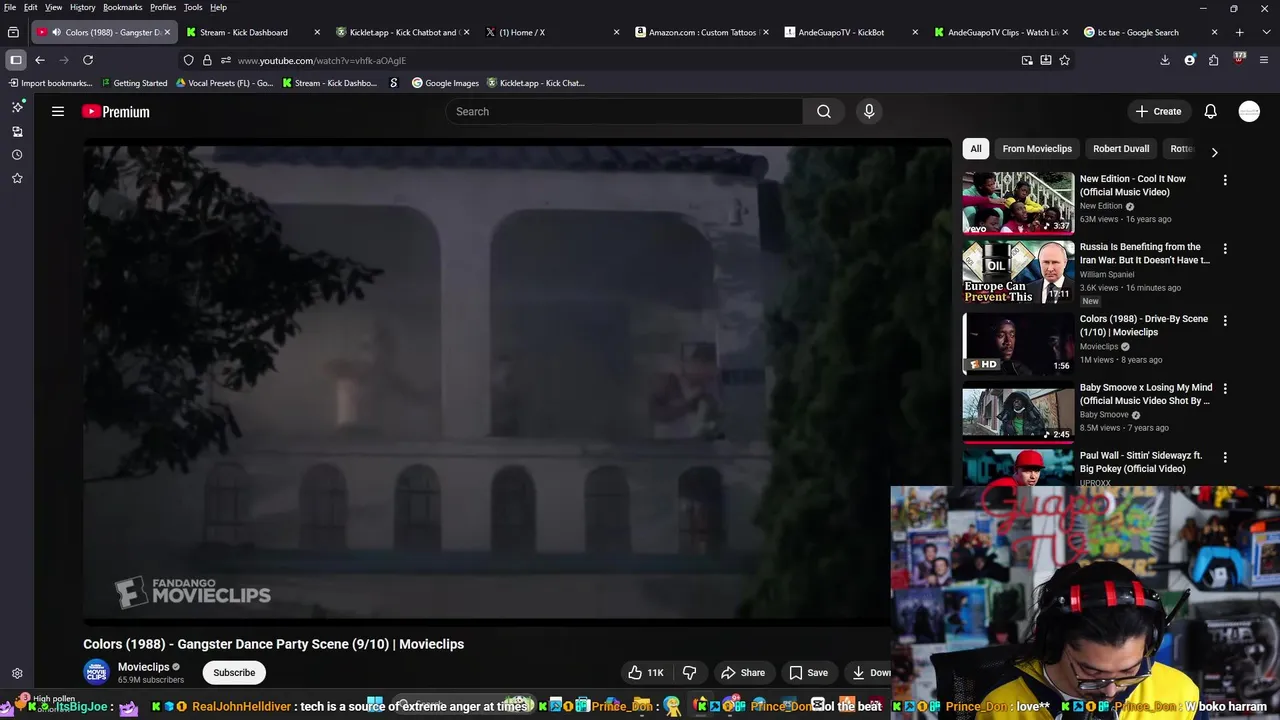Open the History menu
Image resolution: width=1280 pixels, height=720 pixels.
83,7
